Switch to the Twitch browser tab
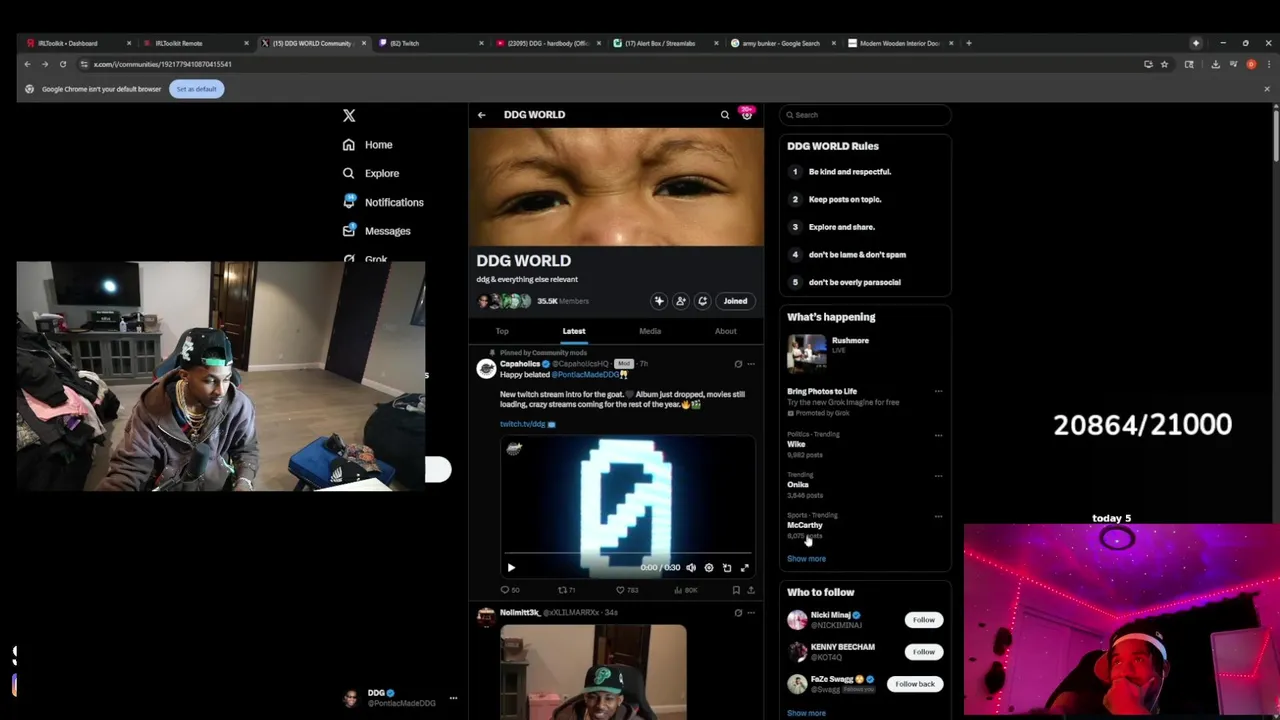 430,43
